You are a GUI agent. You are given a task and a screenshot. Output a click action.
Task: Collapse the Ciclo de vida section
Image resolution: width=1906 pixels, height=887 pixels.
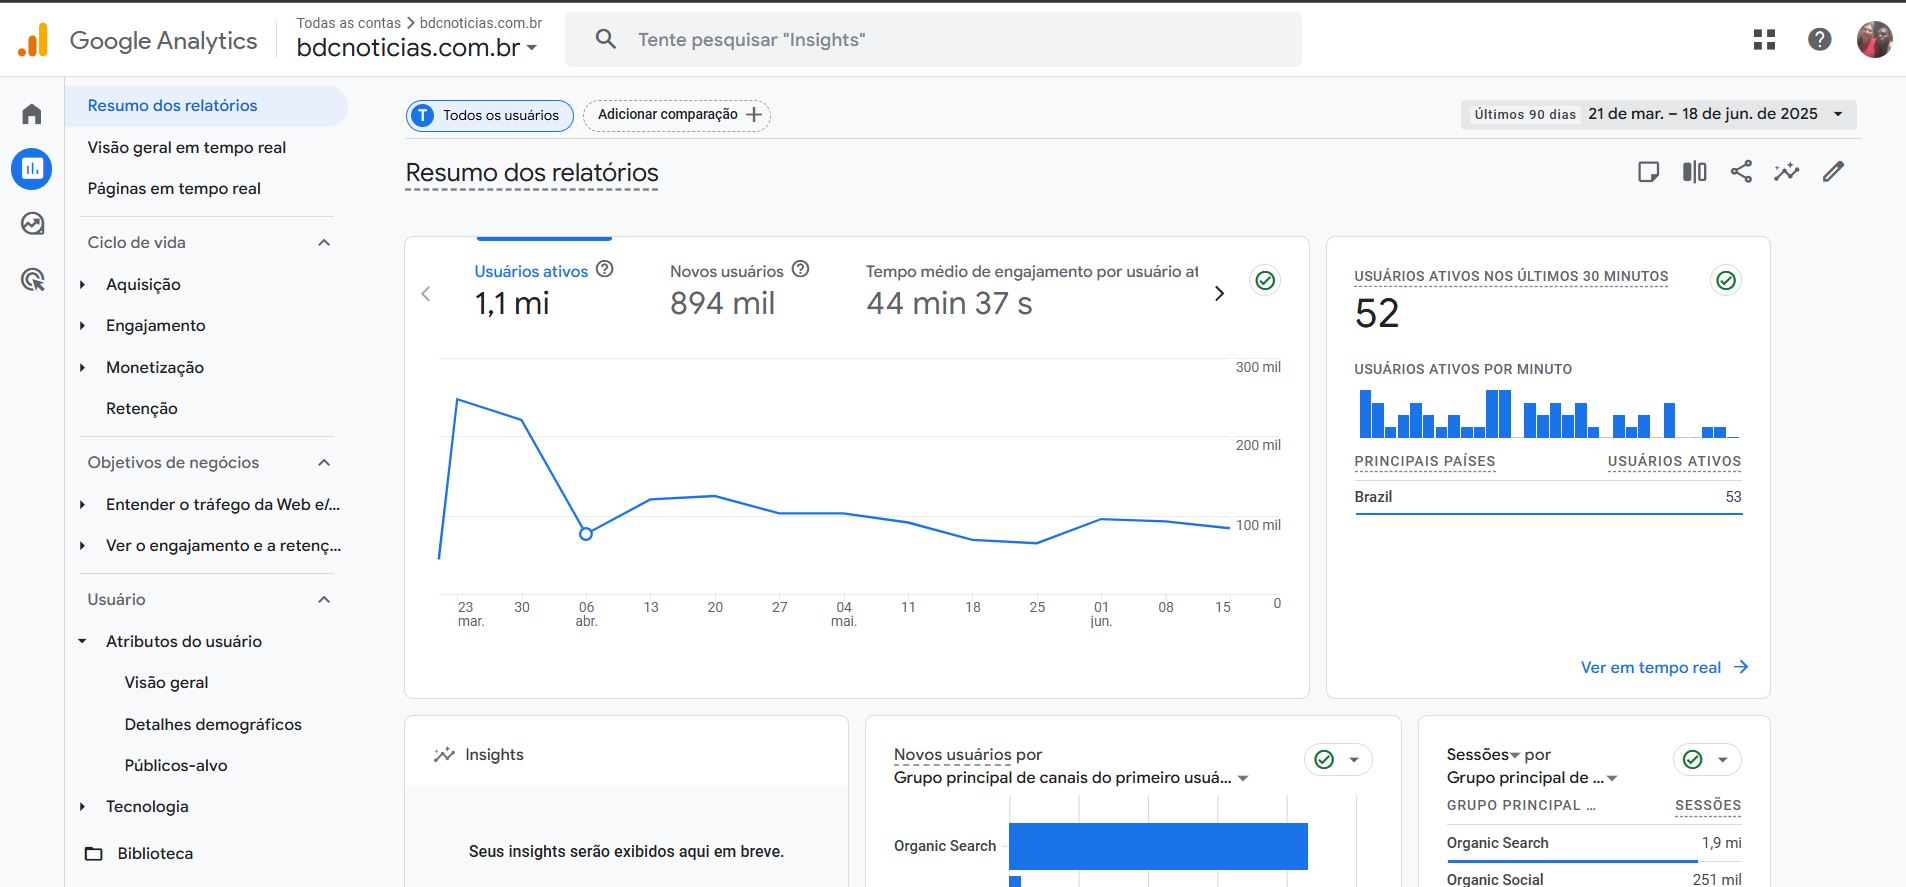tap(323, 243)
